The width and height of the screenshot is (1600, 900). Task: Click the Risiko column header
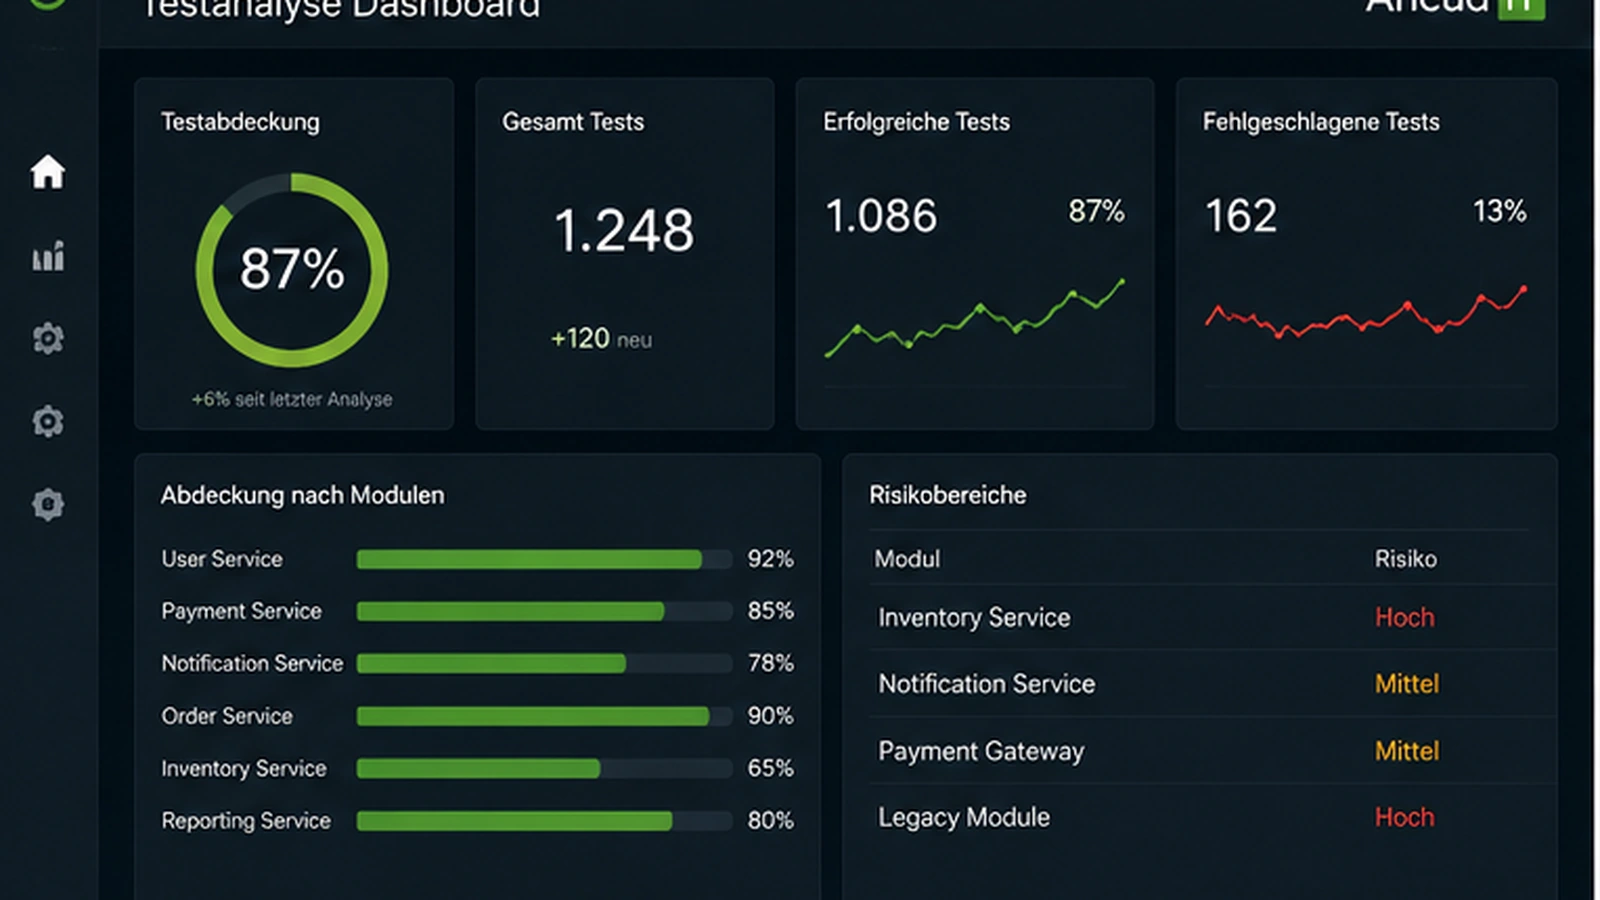(1405, 559)
